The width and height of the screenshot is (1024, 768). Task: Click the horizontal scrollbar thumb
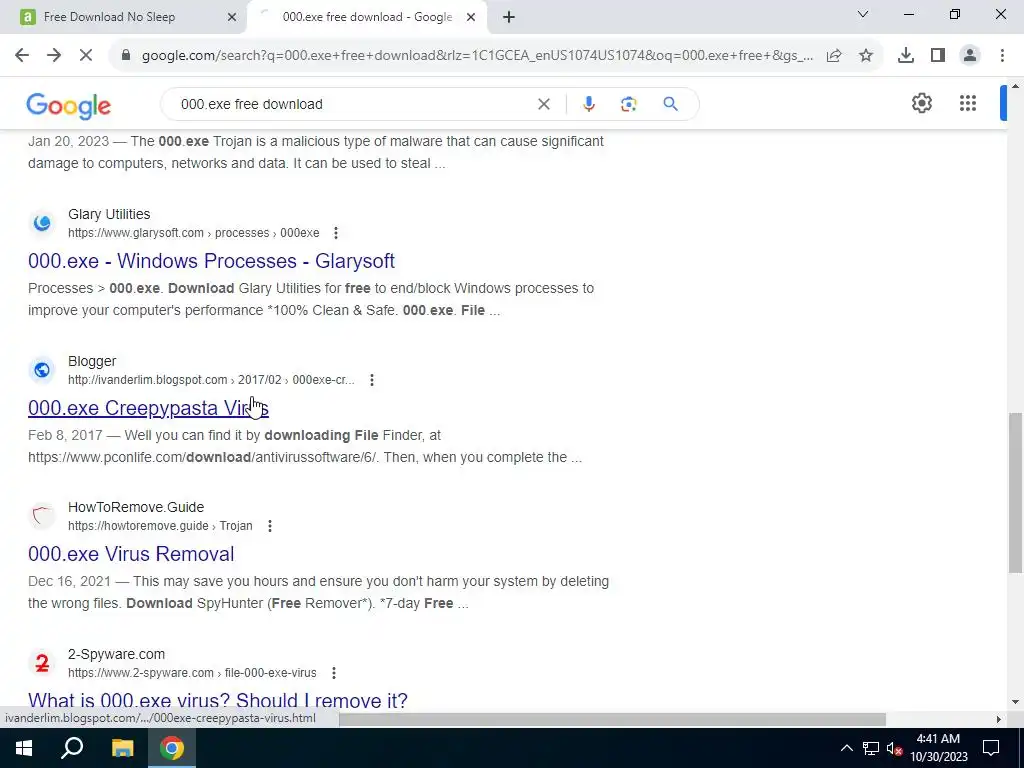coord(612,719)
